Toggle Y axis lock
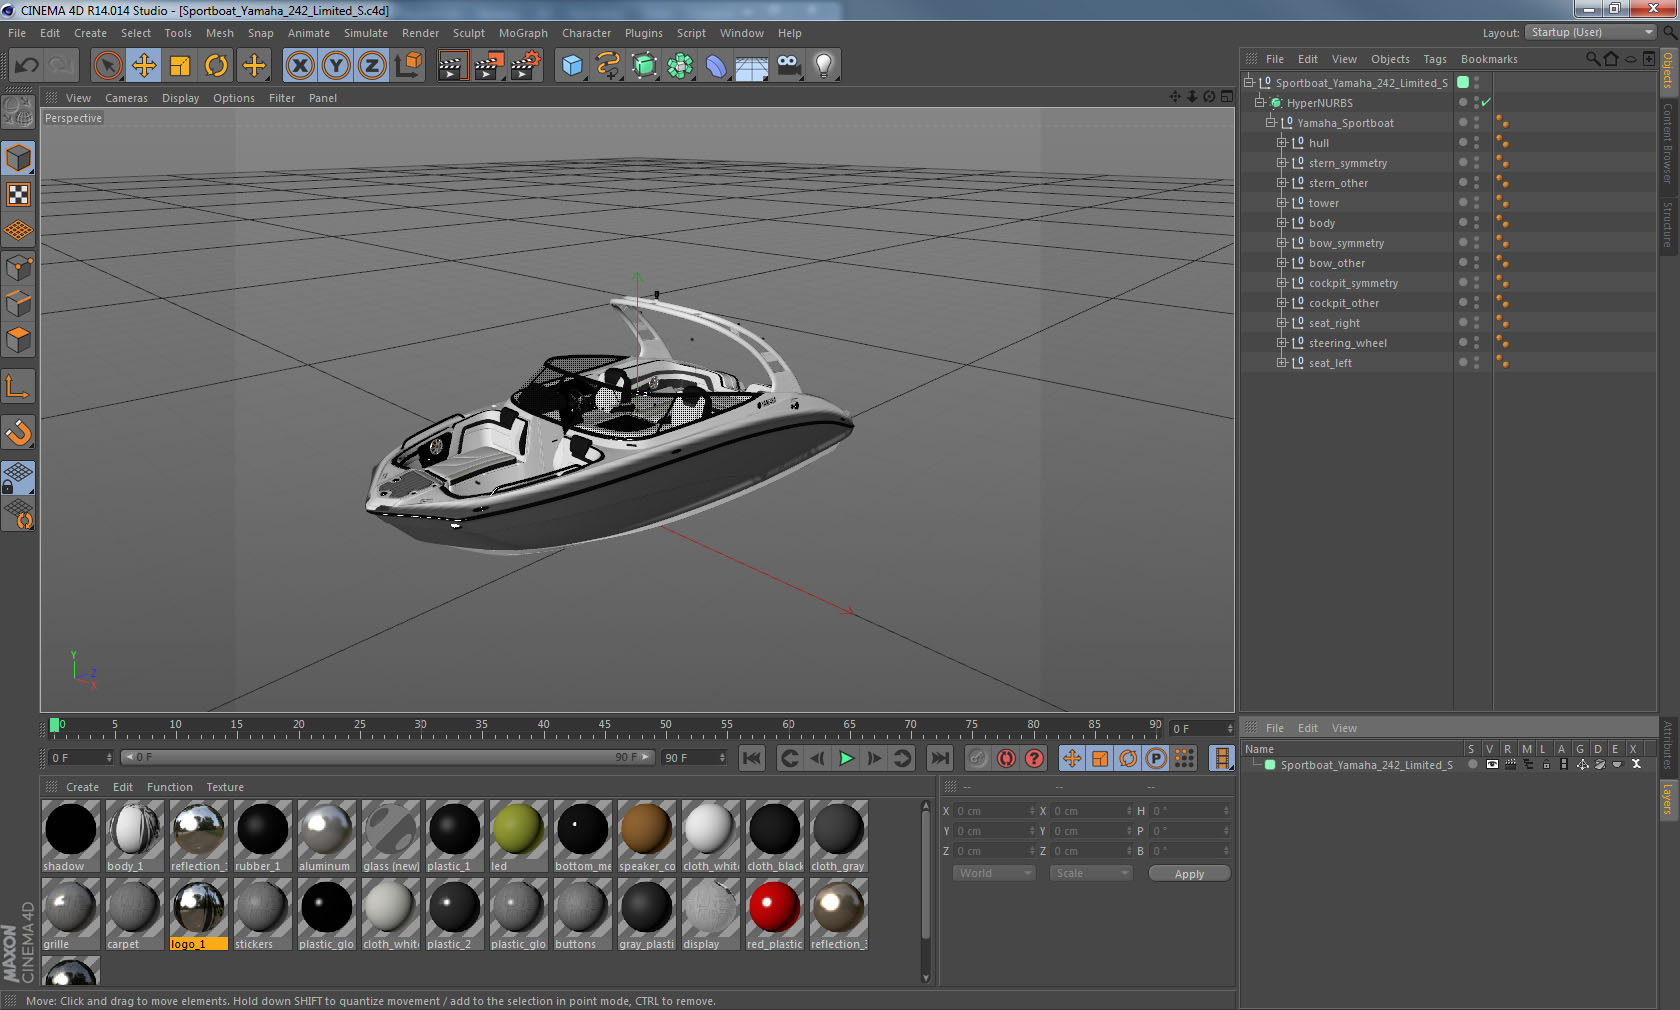 pos(336,66)
